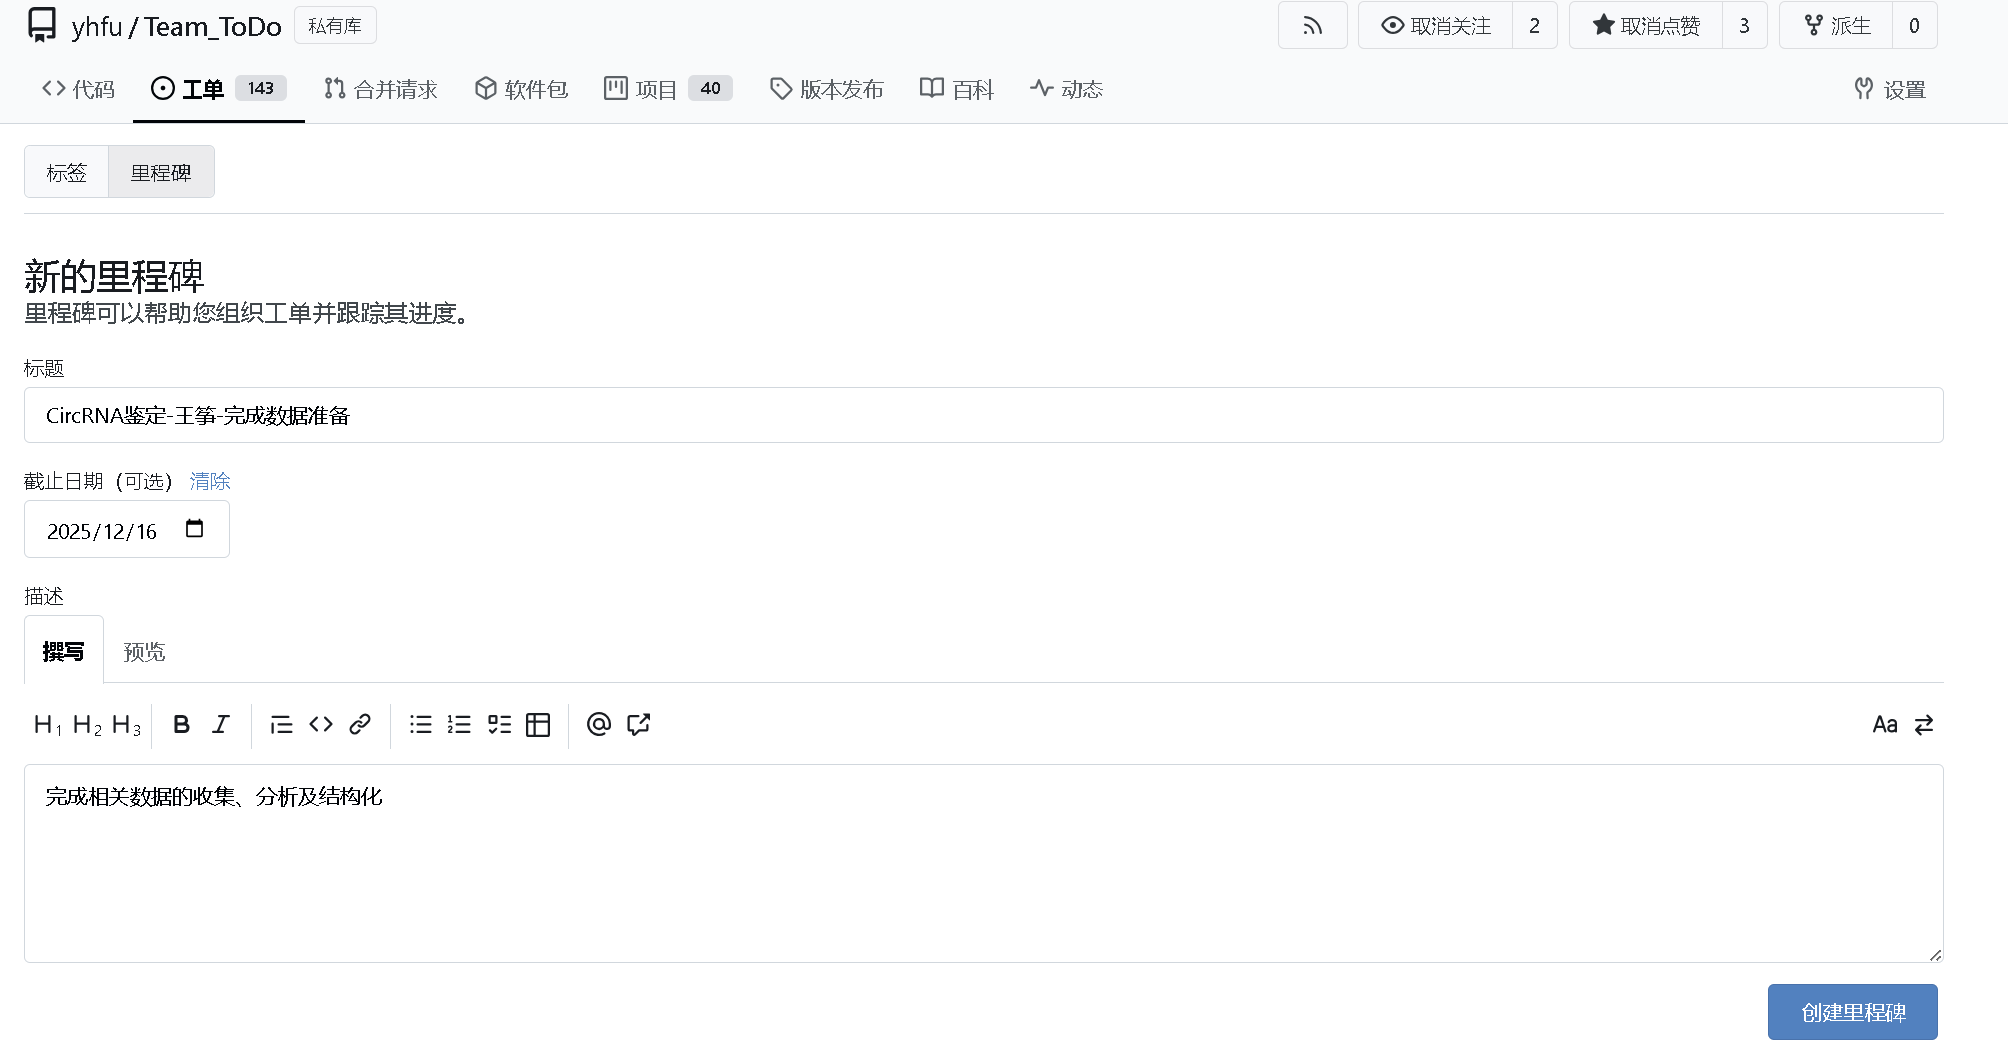Click 取消关注 to unwatch repository
The width and height of the screenshot is (2008, 1049).
tap(1436, 26)
